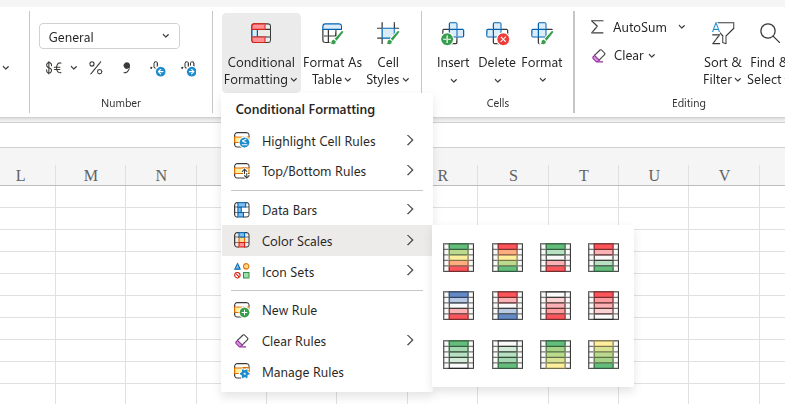The width and height of the screenshot is (785, 404).
Task: Select column header S
Action: tap(513, 176)
